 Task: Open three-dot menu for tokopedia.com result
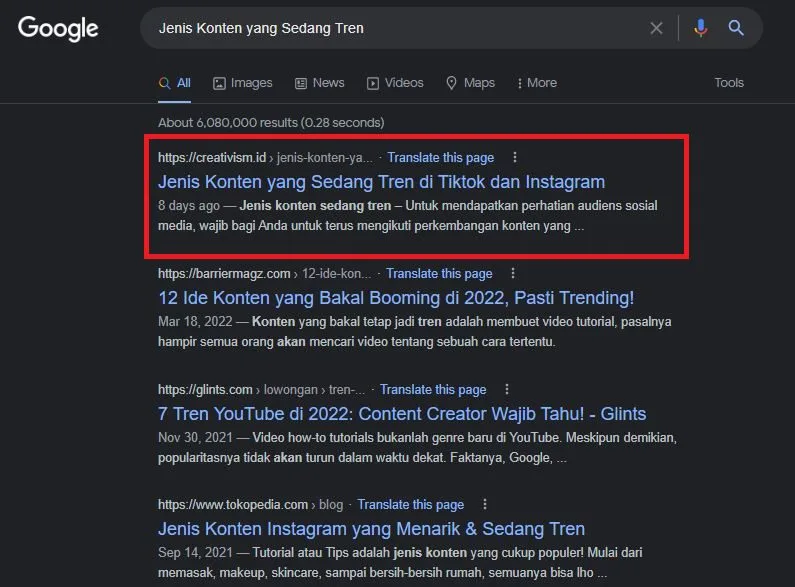coord(485,504)
